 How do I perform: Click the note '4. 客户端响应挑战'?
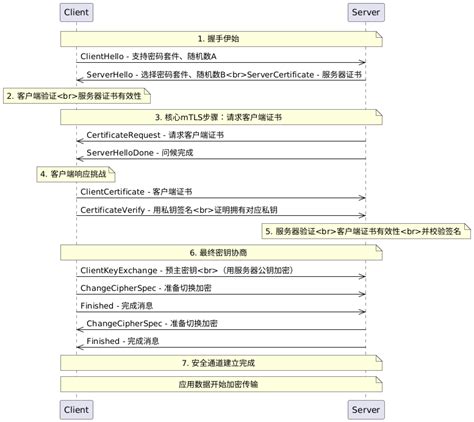(x=76, y=174)
